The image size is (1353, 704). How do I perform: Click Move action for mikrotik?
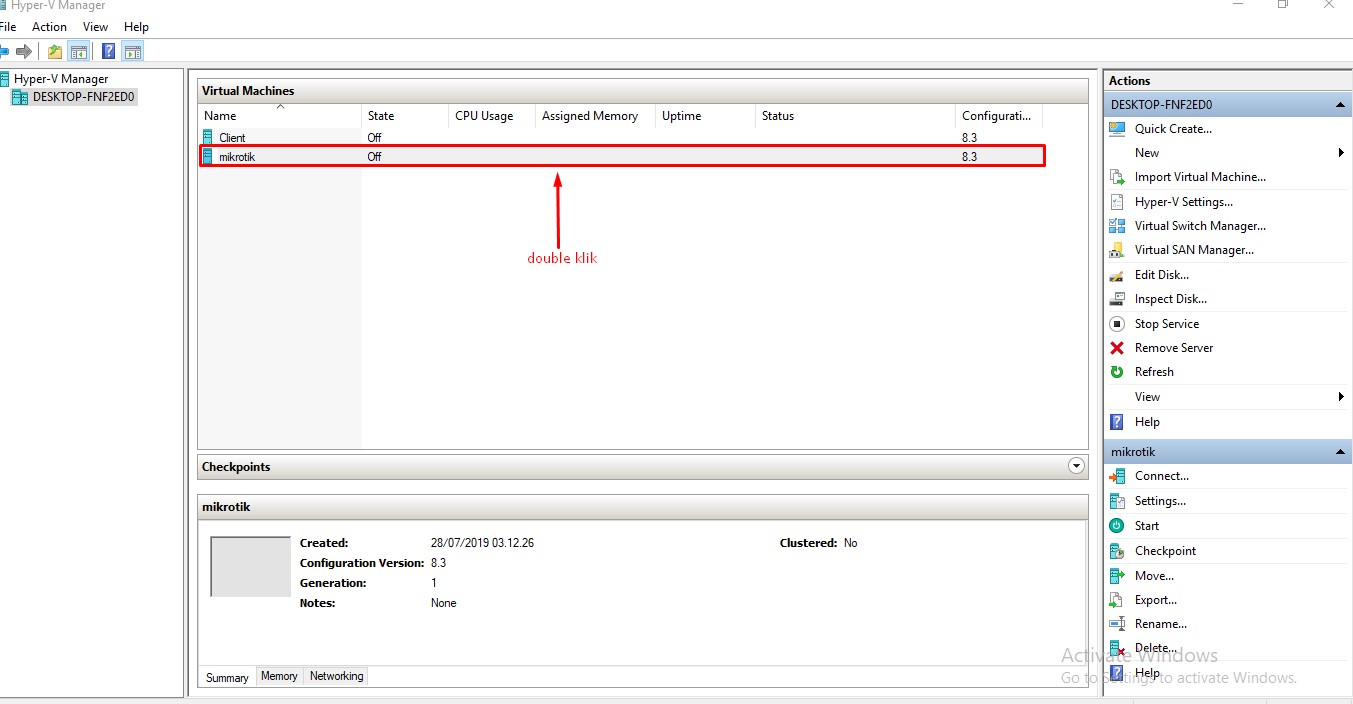pyautogui.click(x=1154, y=576)
